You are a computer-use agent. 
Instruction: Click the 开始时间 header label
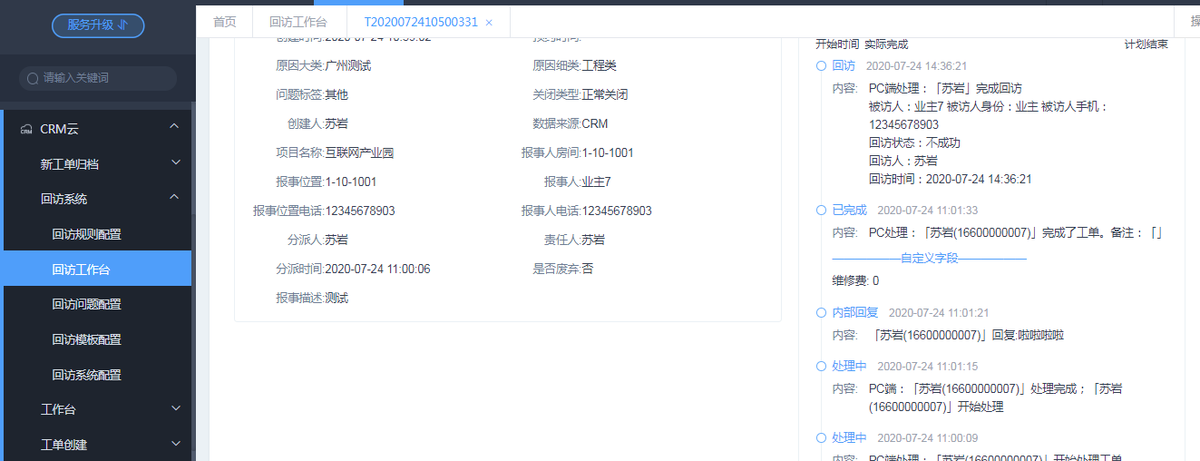tap(837, 44)
